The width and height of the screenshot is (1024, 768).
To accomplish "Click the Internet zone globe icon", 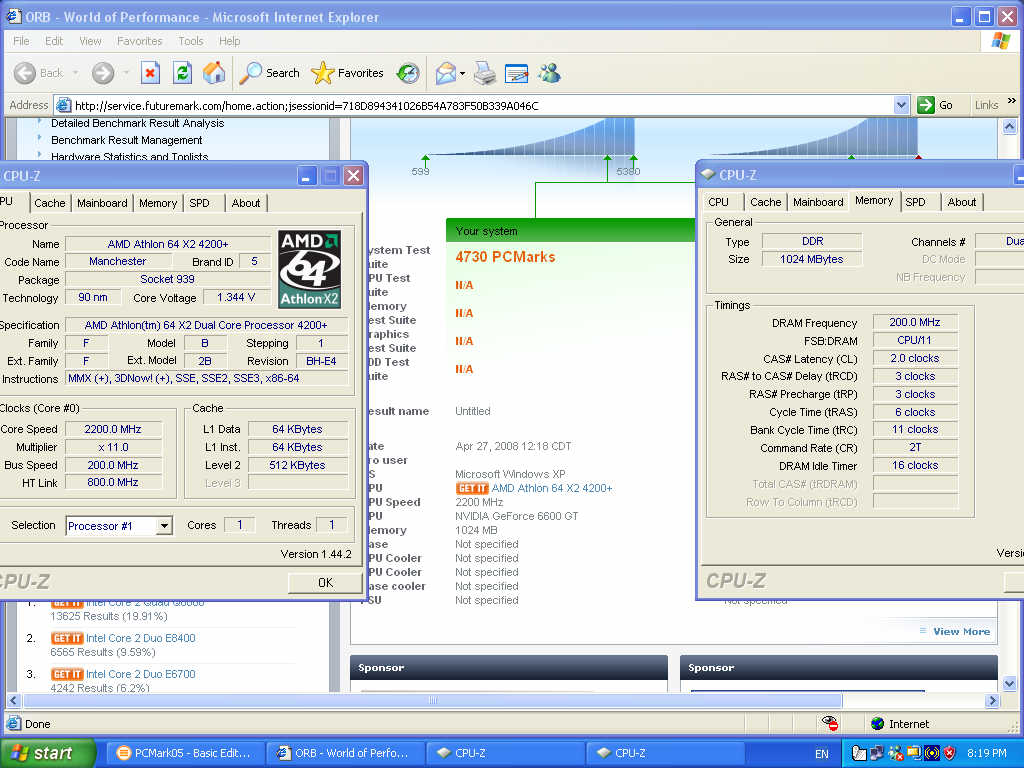I will [x=878, y=724].
